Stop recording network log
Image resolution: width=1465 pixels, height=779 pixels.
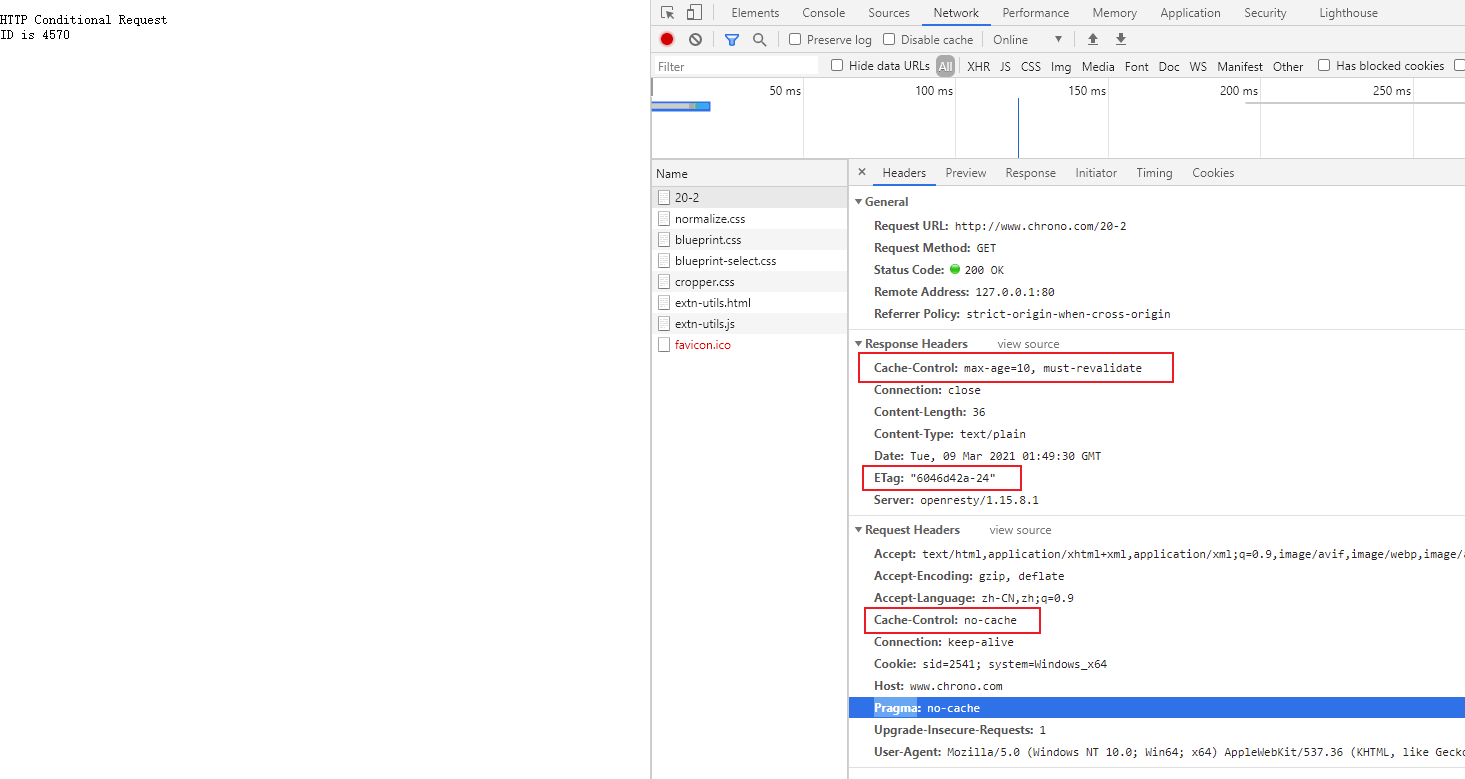coord(667,39)
